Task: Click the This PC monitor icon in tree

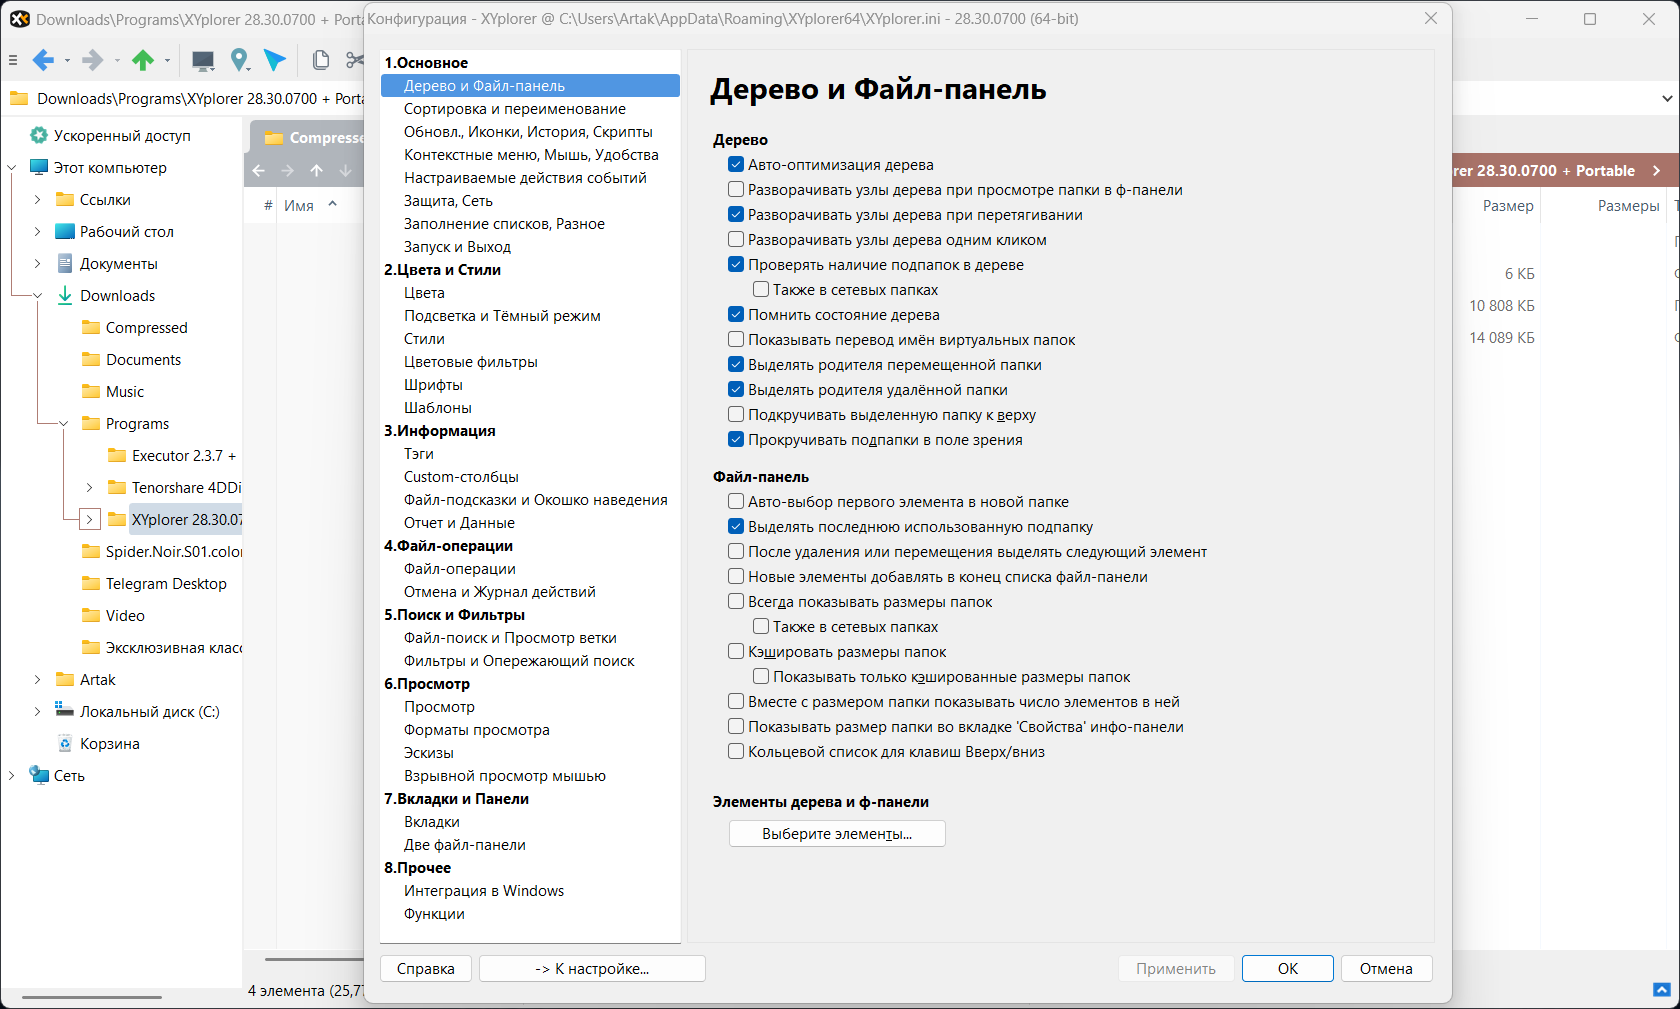Action: click(39, 167)
